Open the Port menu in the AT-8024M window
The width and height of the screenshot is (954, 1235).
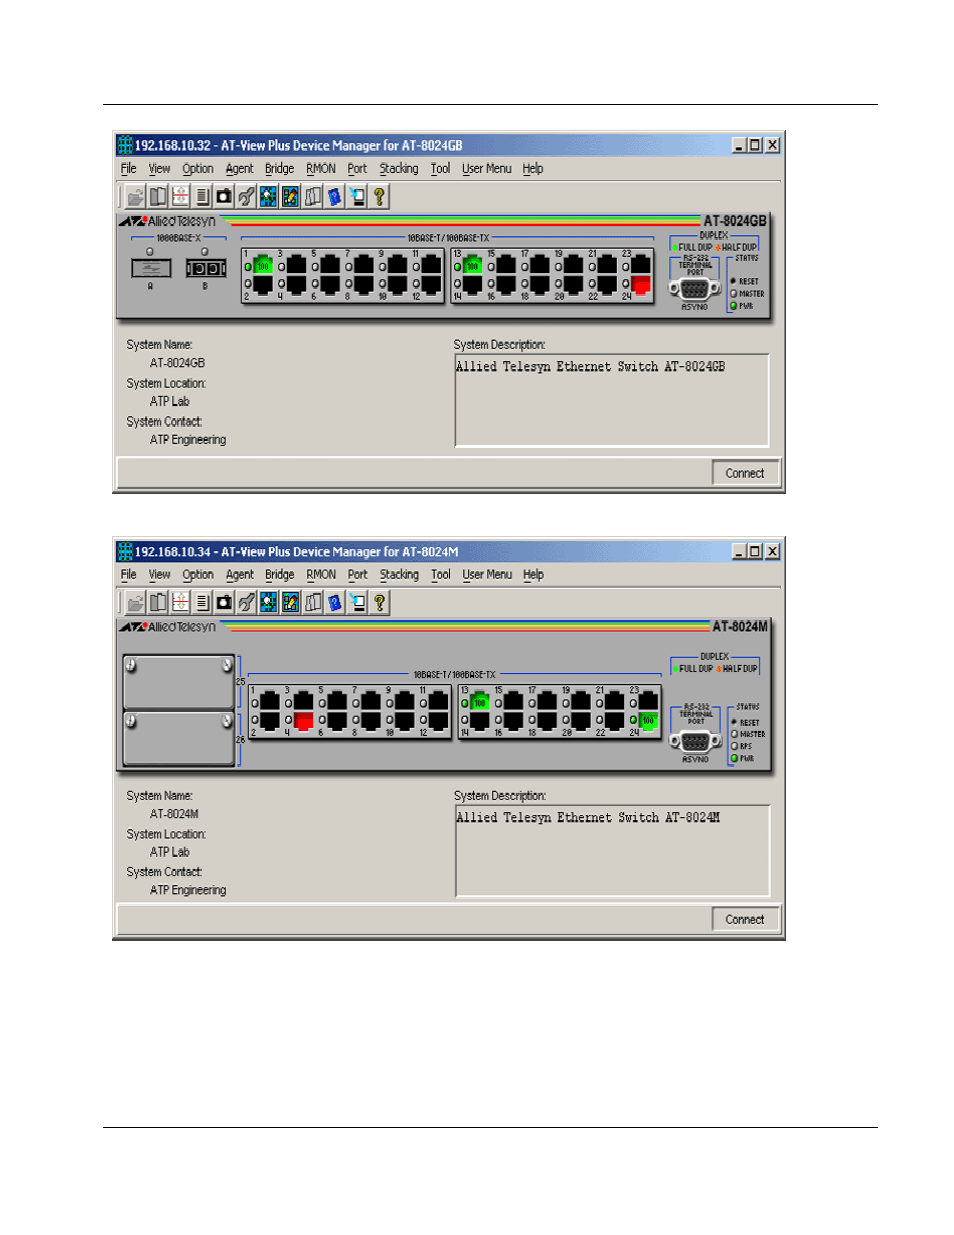tap(358, 575)
